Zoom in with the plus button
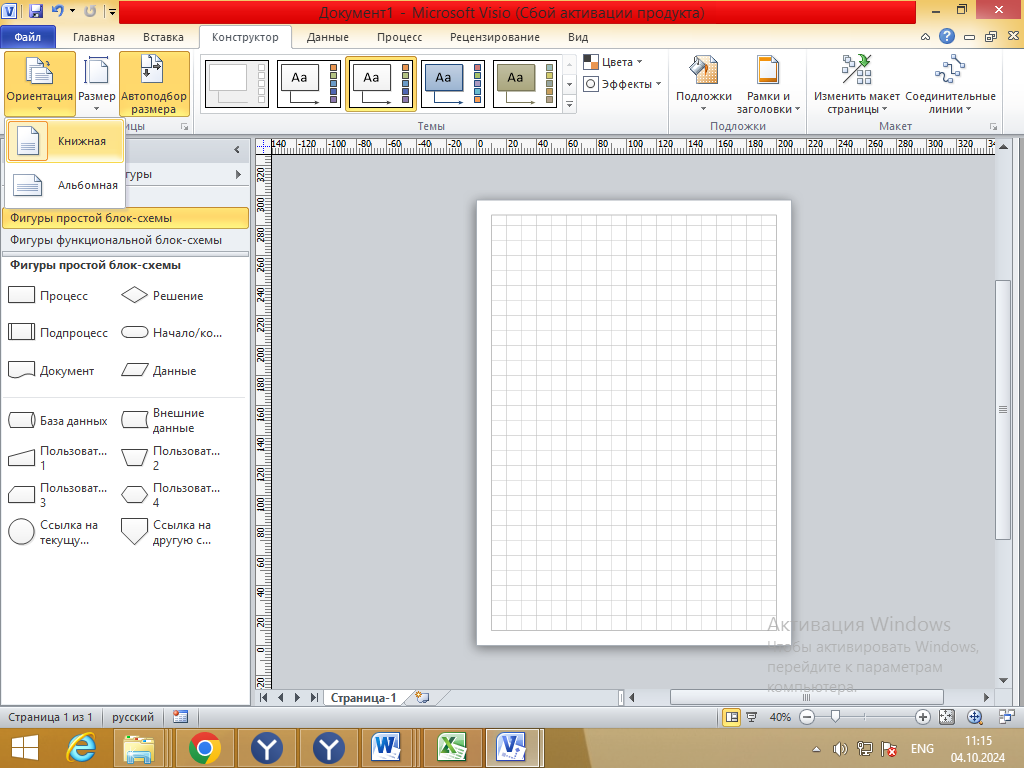This screenshot has width=1024, height=768. tap(923, 717)
